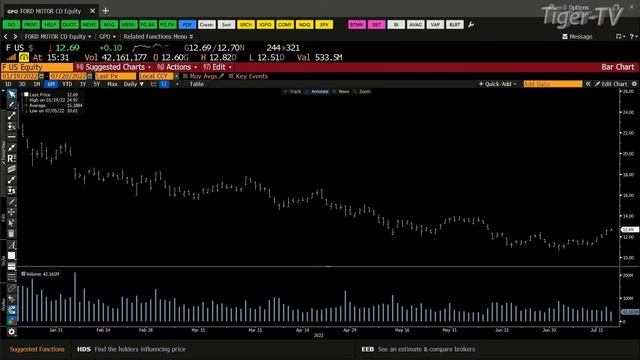Toggle the Annotate option above chart
Image resolution: width=640 pixels, height=360 pixels.
pos(317,92)
